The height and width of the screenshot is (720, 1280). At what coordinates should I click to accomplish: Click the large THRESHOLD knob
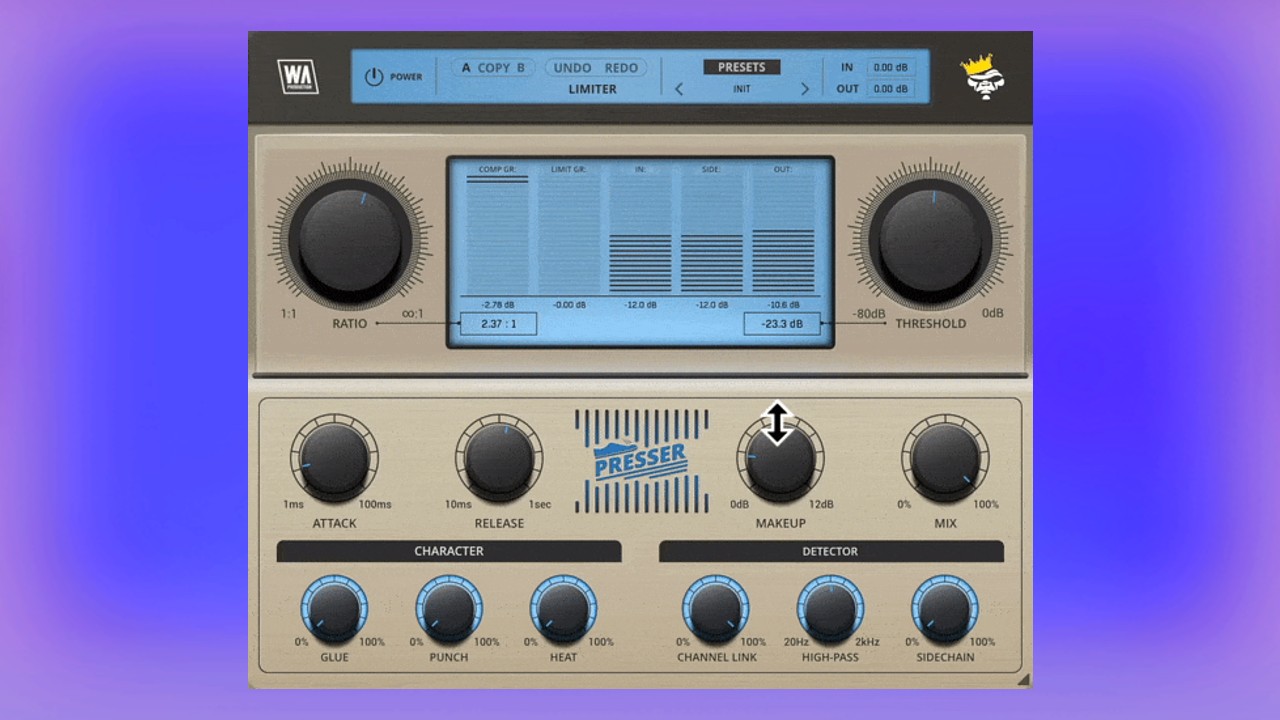pos(930,239)
